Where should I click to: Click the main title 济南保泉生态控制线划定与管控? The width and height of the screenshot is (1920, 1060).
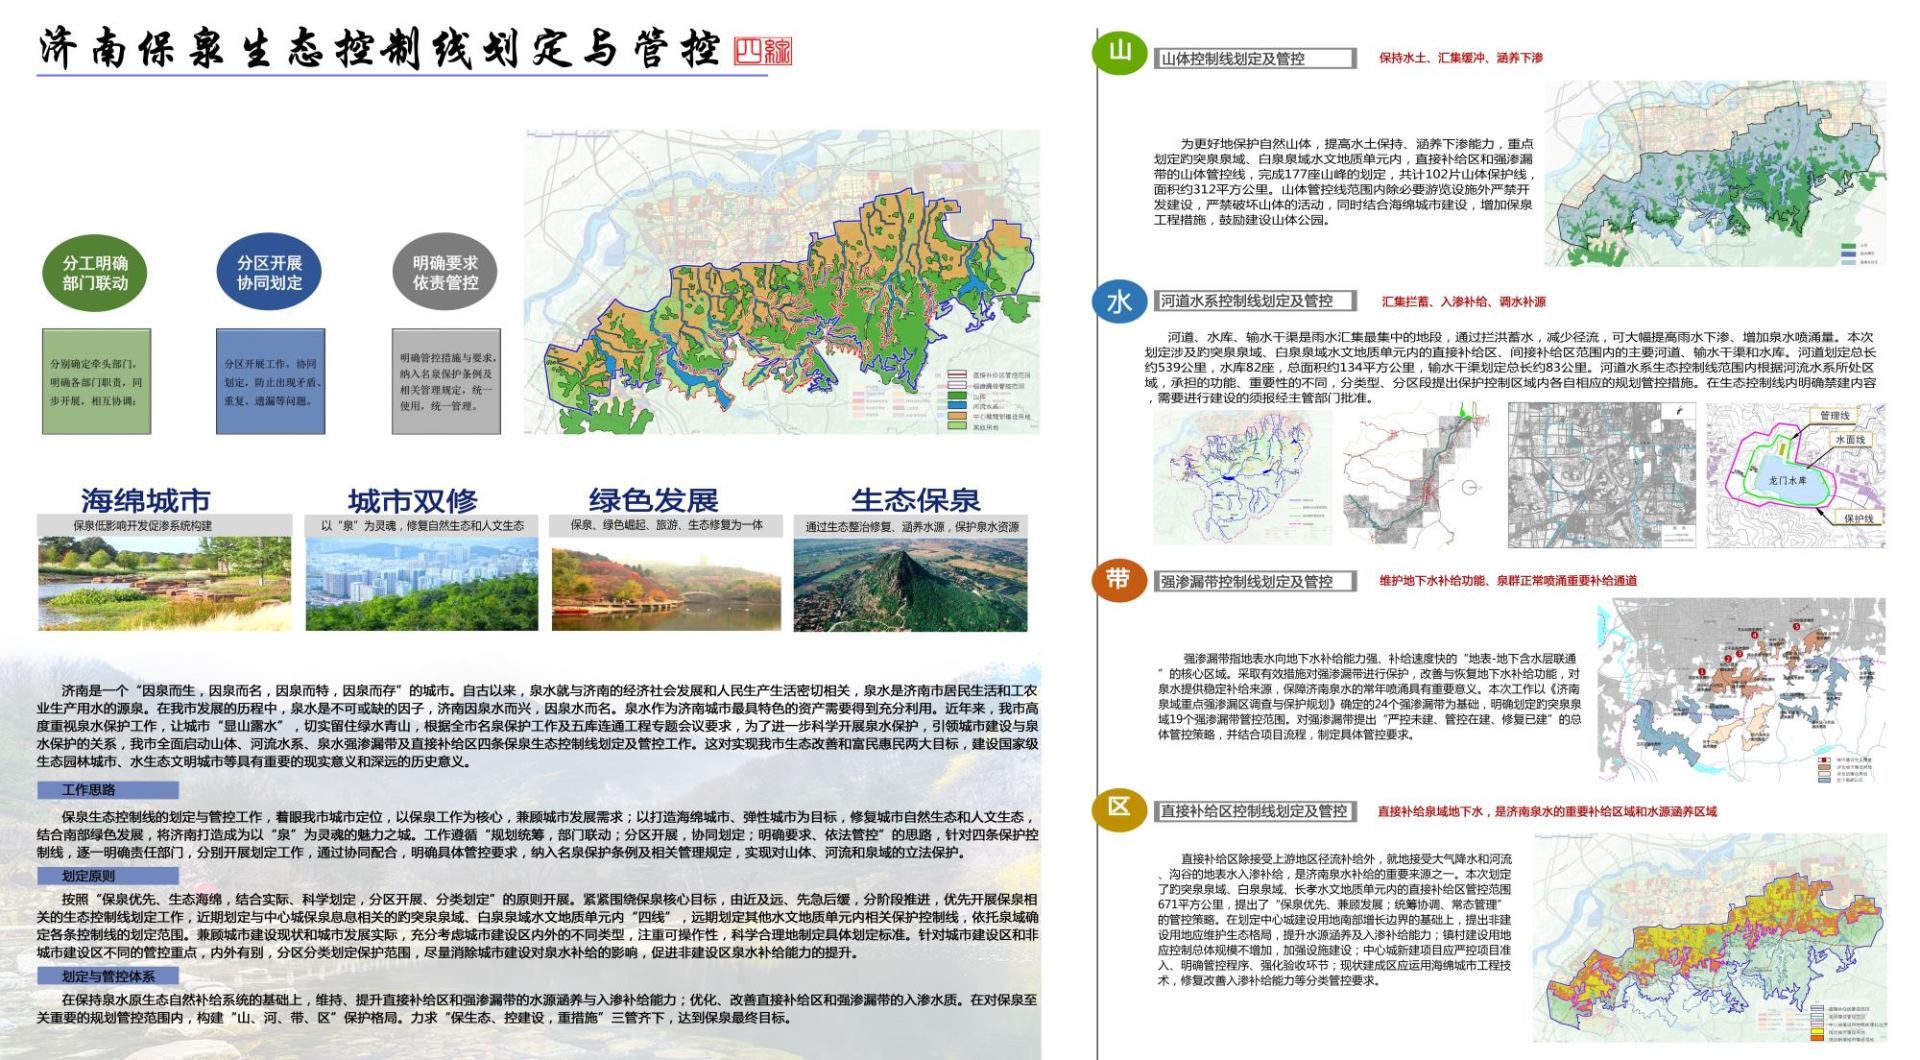(380, 50)
